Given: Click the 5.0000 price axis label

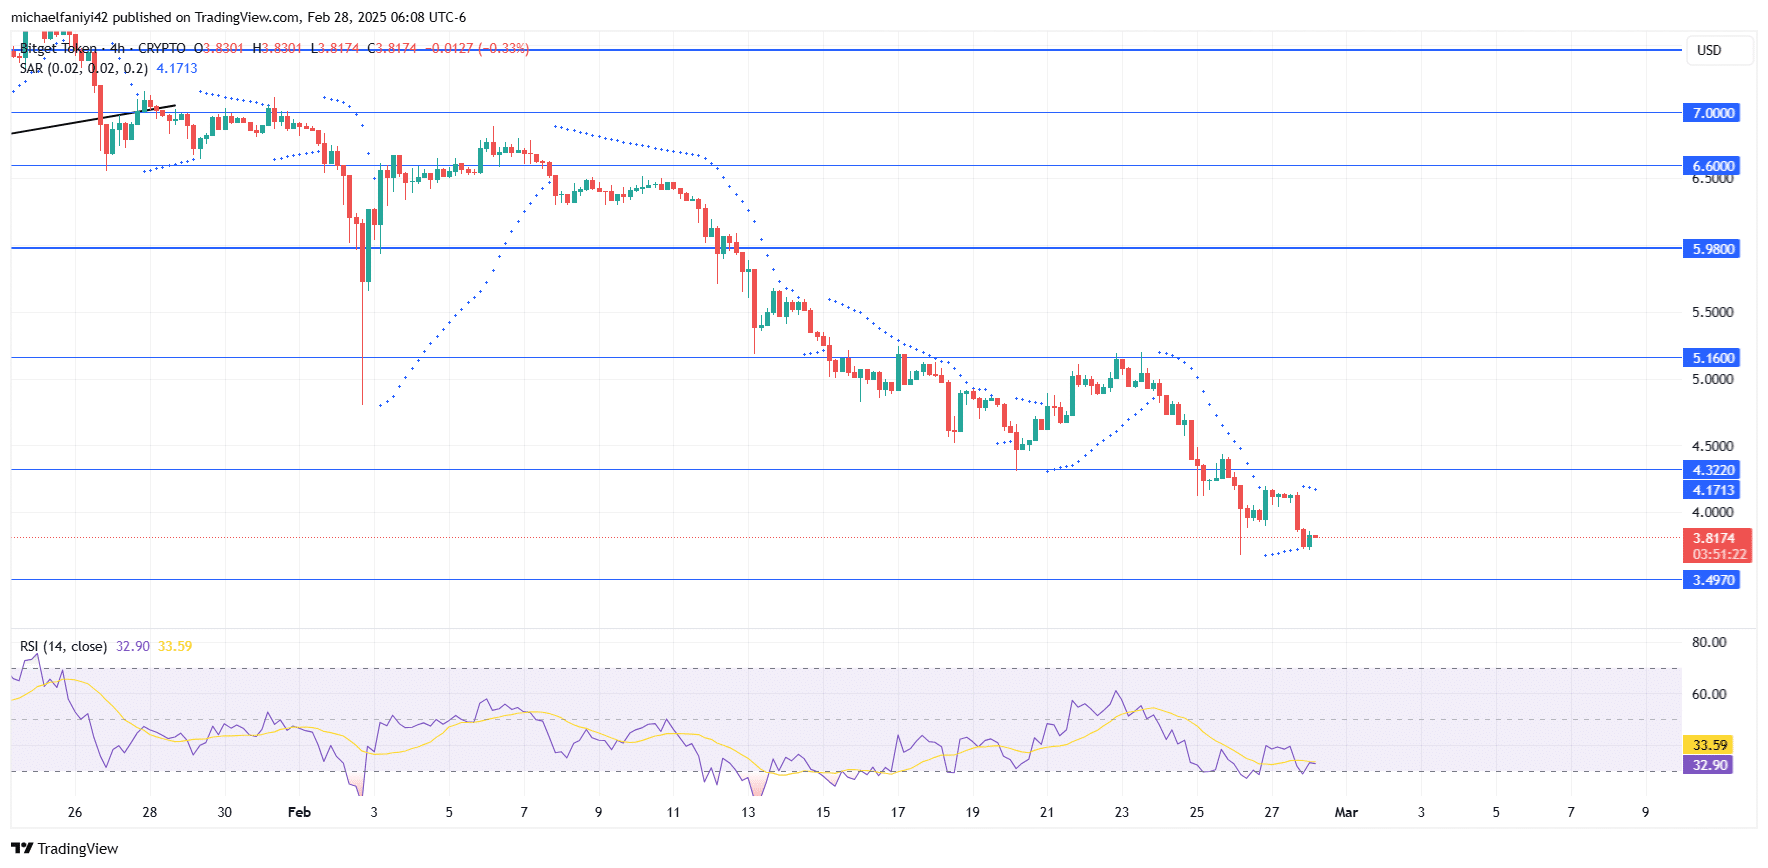Looking at the screenshot, I should point(1712,379).
